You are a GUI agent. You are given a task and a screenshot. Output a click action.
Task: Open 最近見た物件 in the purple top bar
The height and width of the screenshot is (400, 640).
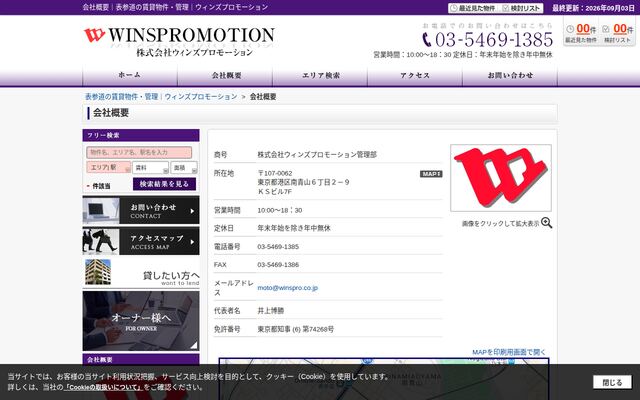coord(473,8)
